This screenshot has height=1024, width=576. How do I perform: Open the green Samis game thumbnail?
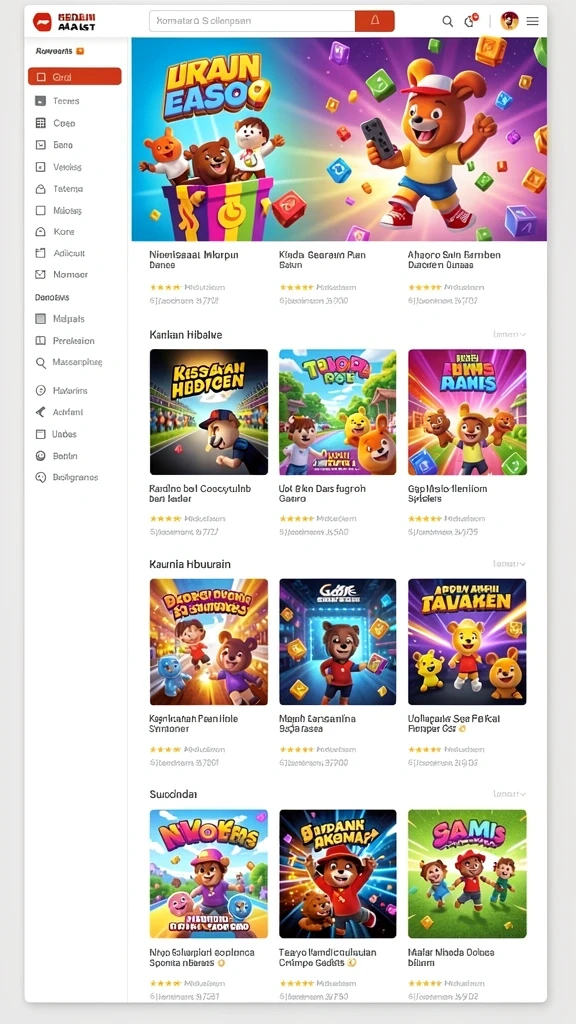467,874
